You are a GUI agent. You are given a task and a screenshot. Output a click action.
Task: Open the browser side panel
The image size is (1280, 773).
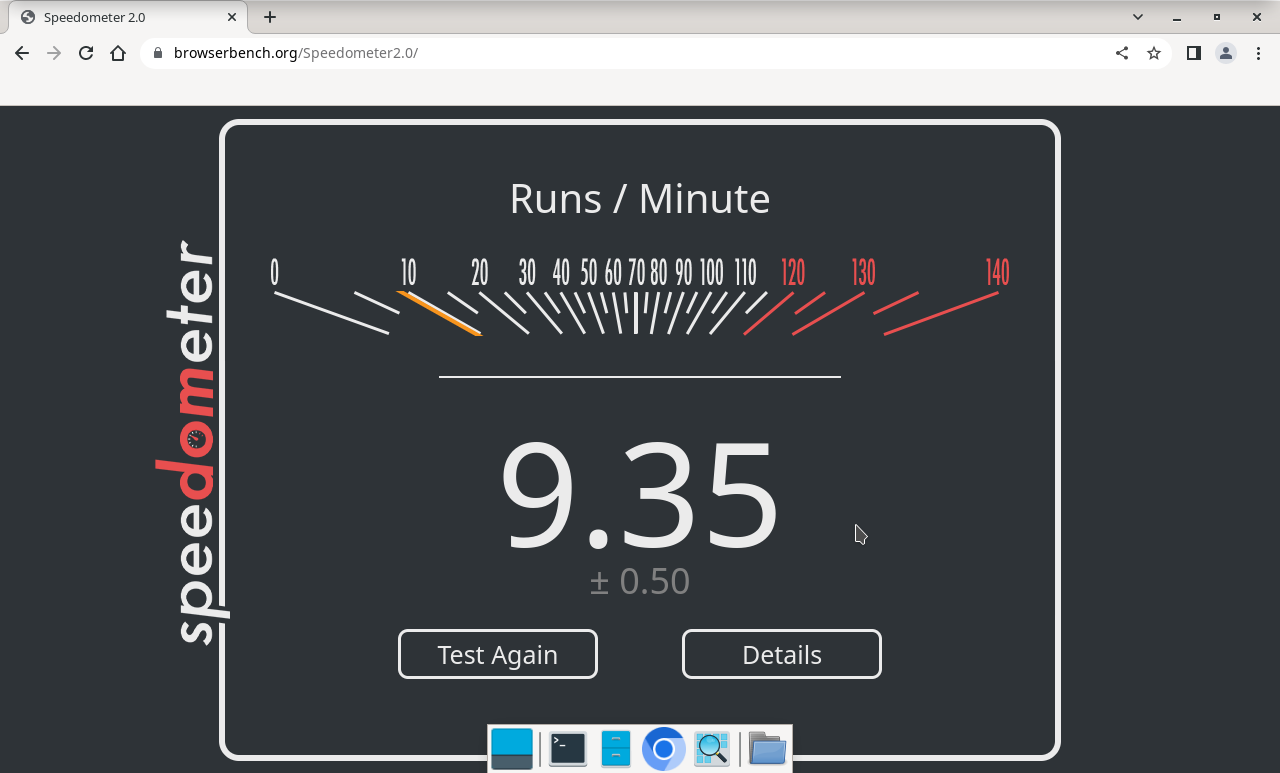click(x=1194, y=53)
